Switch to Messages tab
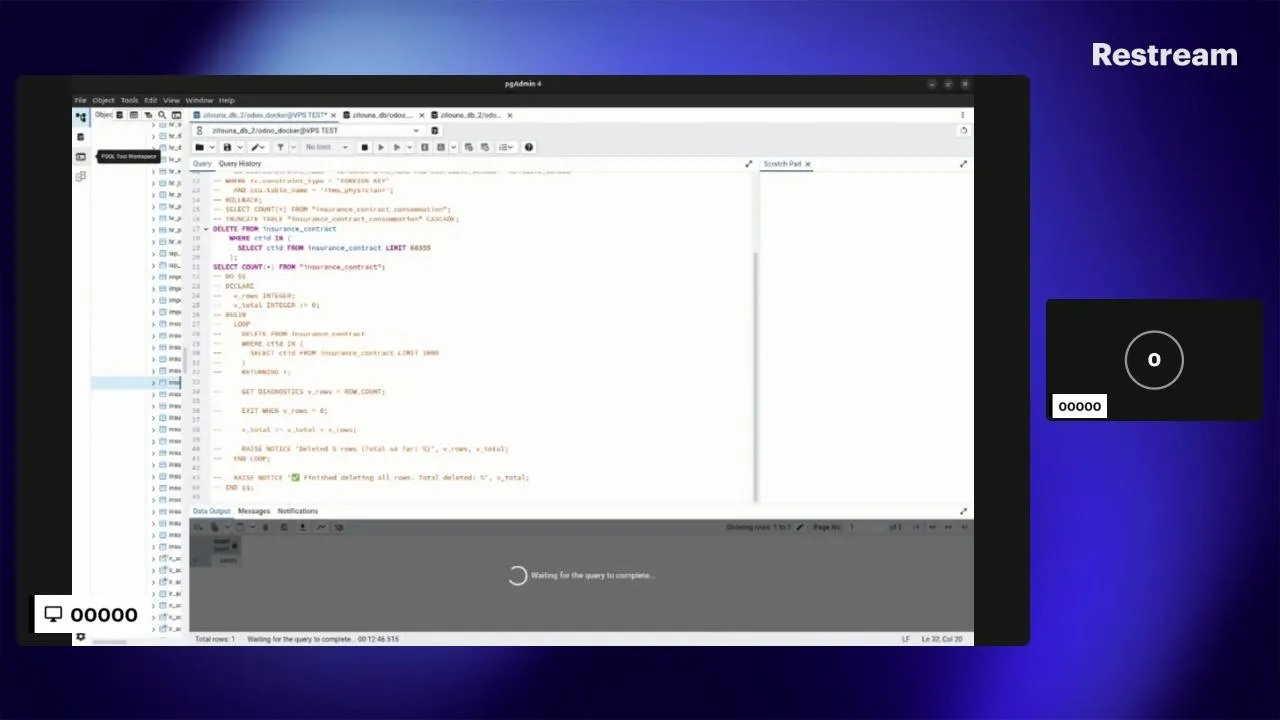Image resolution: width=1280 pixels, height=720 pixels. click(254, 511)
